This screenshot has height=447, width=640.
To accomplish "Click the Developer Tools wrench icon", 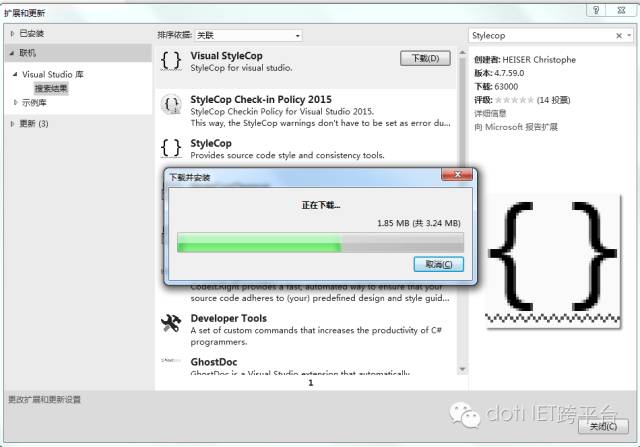I will point(171,323).
